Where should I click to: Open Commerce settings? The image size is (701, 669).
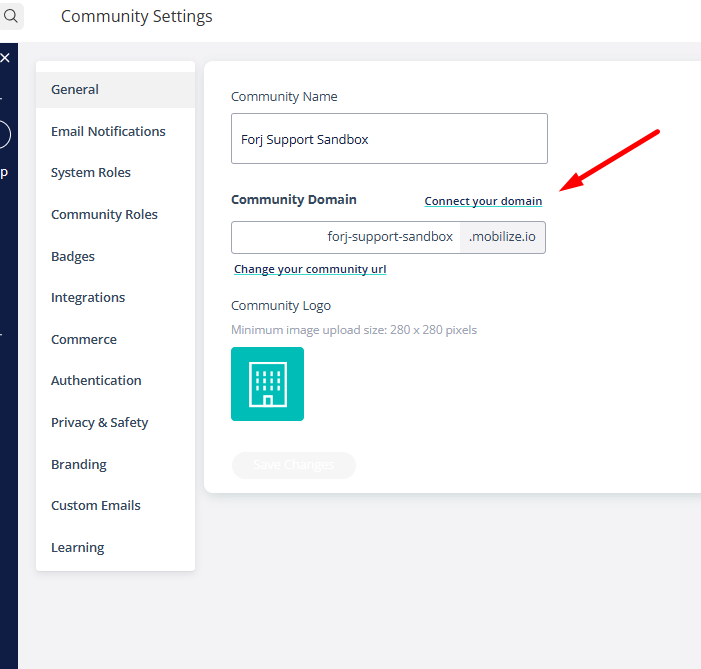[x=84, y=339]
